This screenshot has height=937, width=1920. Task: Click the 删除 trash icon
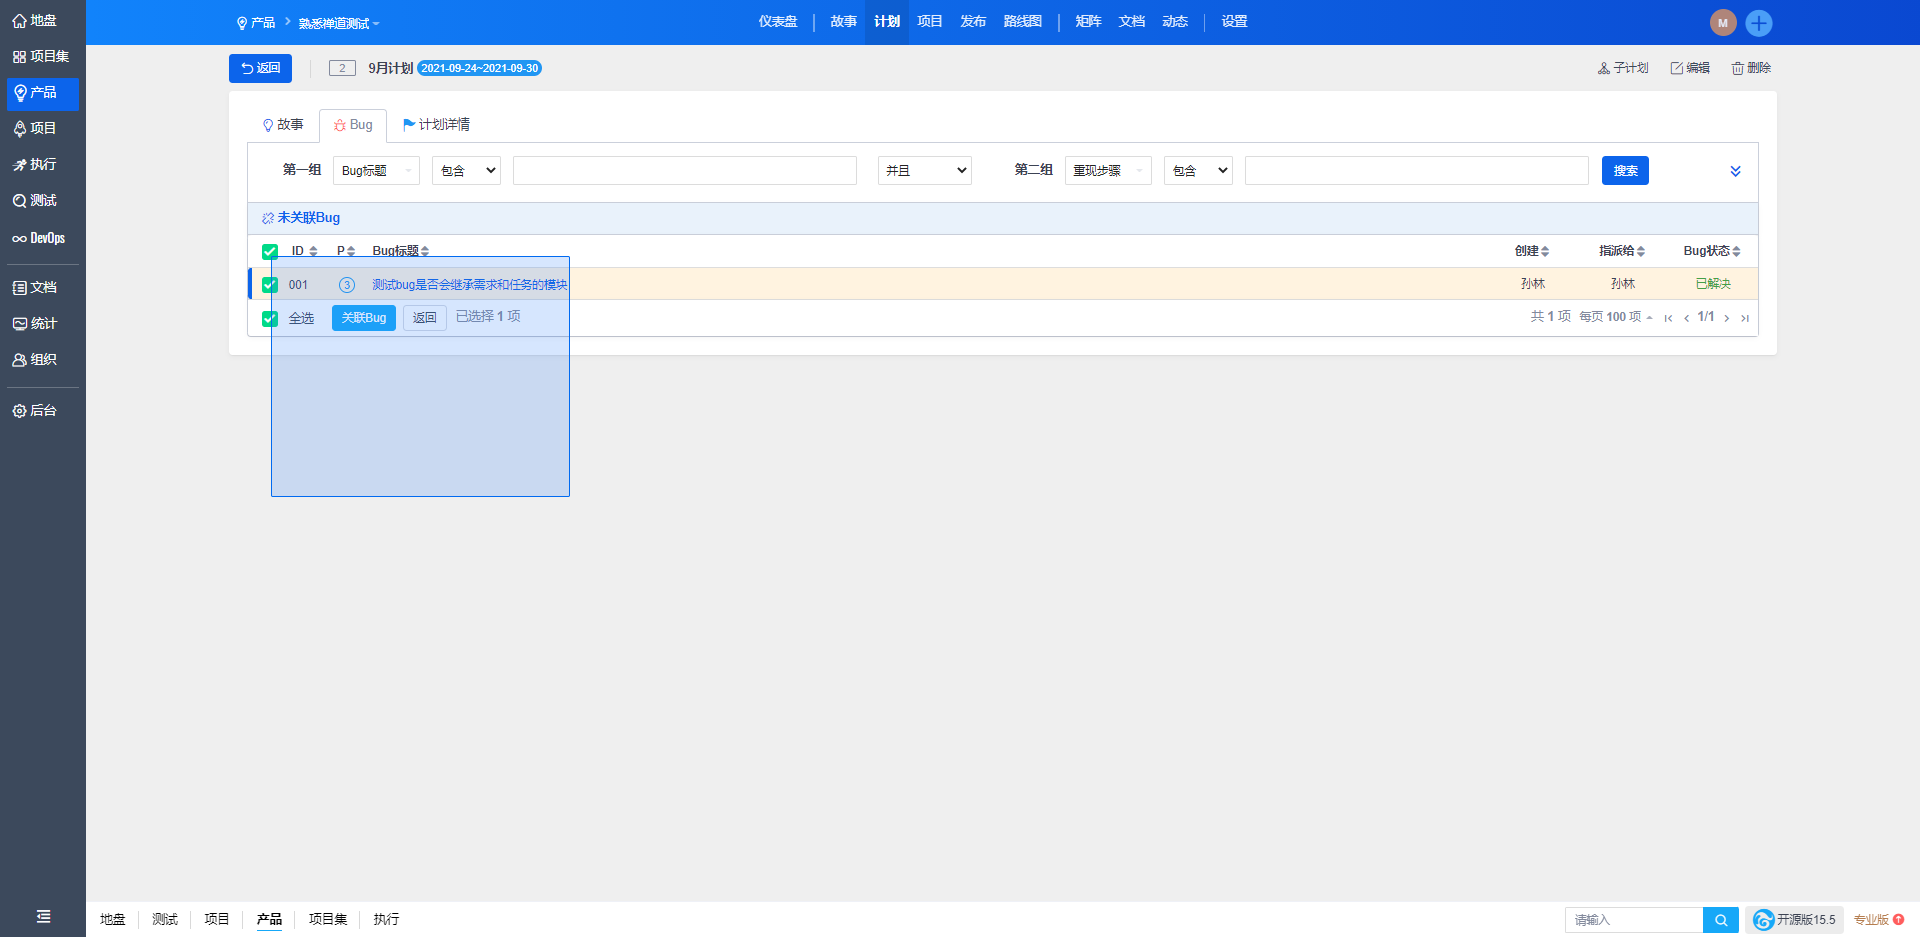point(1738,68)
